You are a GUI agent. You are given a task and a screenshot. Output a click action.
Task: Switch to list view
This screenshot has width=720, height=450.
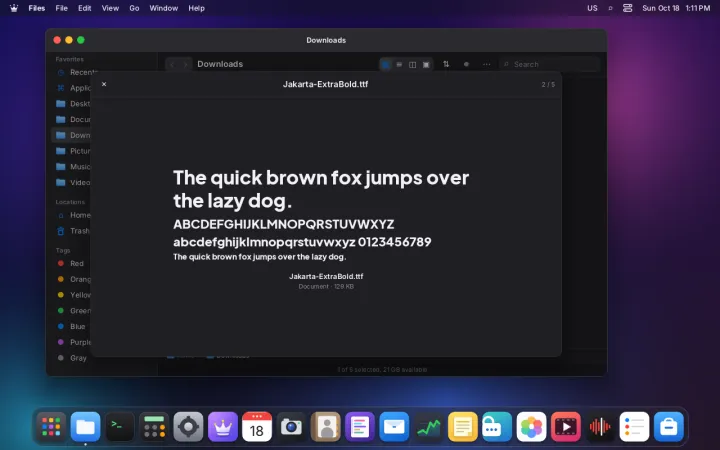click(399, 64)
